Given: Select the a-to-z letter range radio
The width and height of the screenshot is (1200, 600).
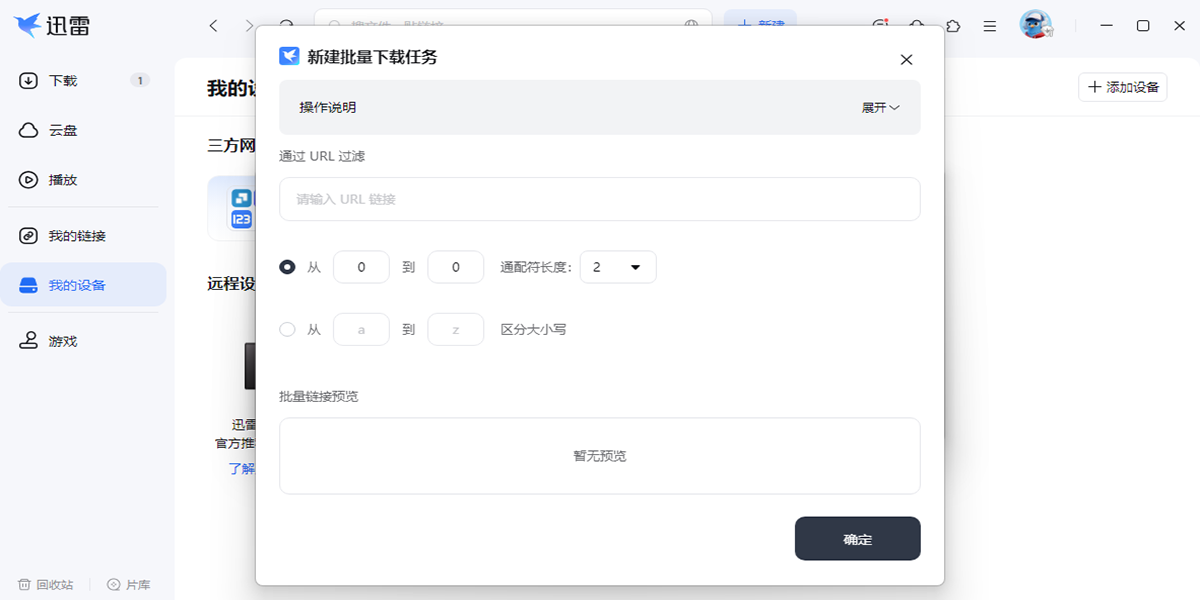Looking at the screenshot, I should (x=288, y=329).
